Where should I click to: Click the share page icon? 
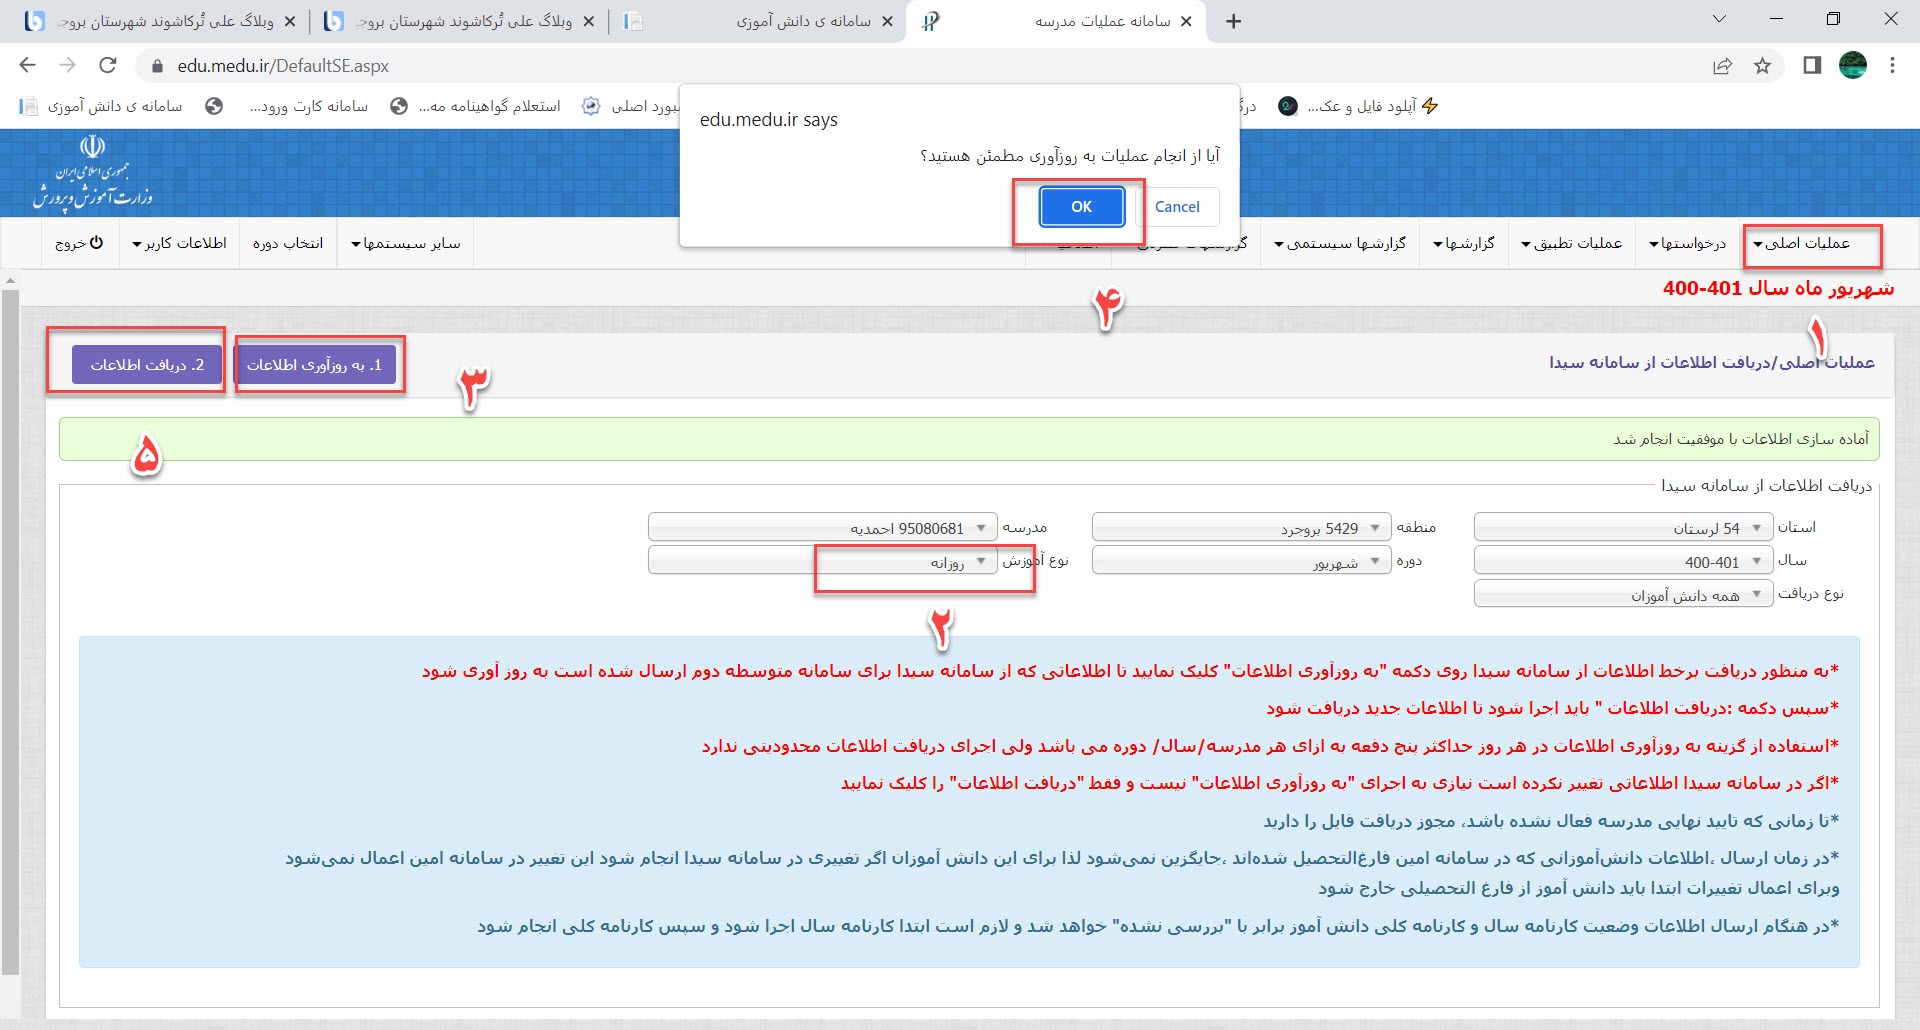point(1722,66)
